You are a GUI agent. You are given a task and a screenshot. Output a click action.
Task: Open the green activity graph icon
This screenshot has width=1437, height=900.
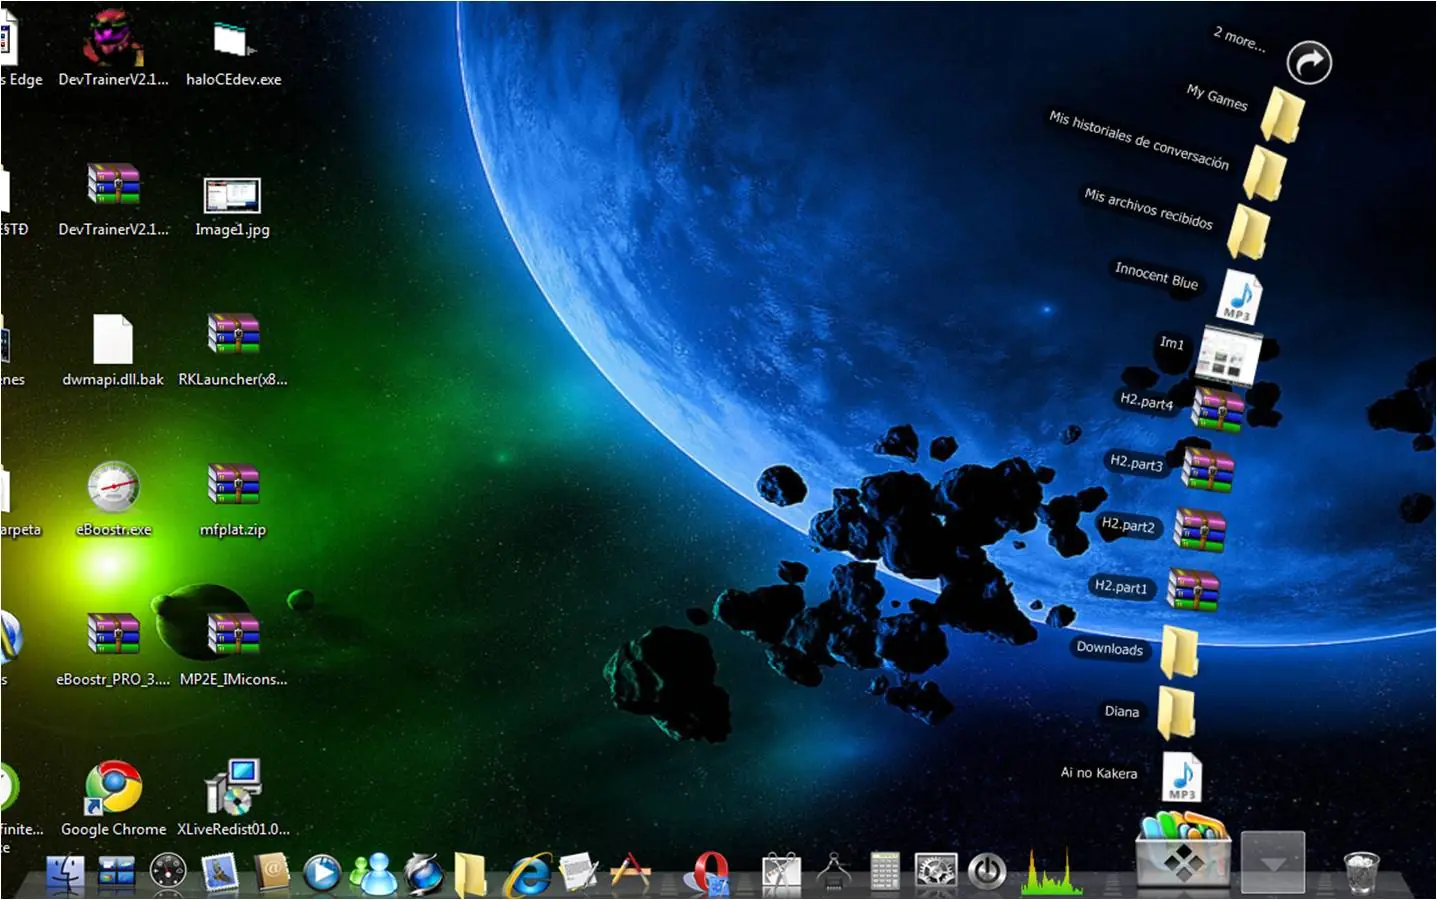1050,872
